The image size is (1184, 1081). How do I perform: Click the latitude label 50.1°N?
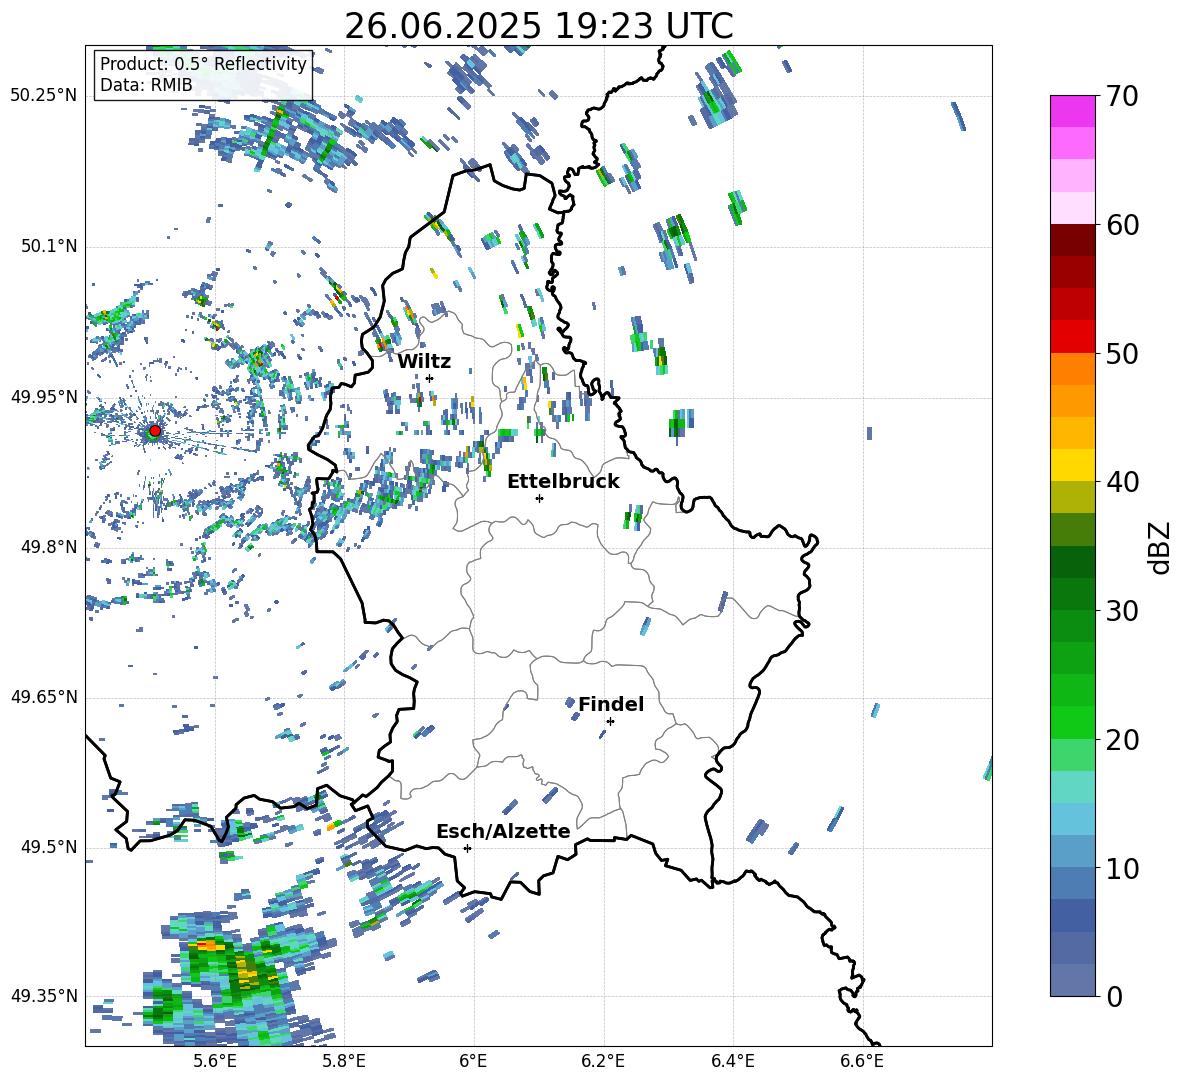(x=48, y=247)
